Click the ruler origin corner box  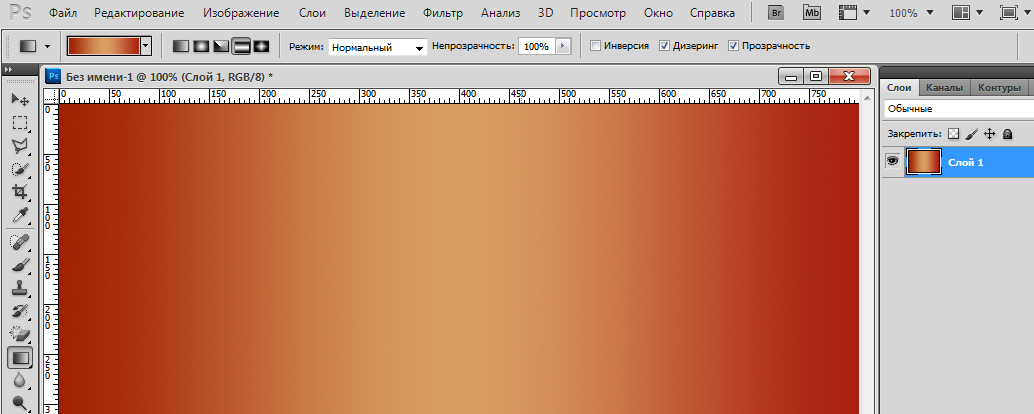(50, 96)
